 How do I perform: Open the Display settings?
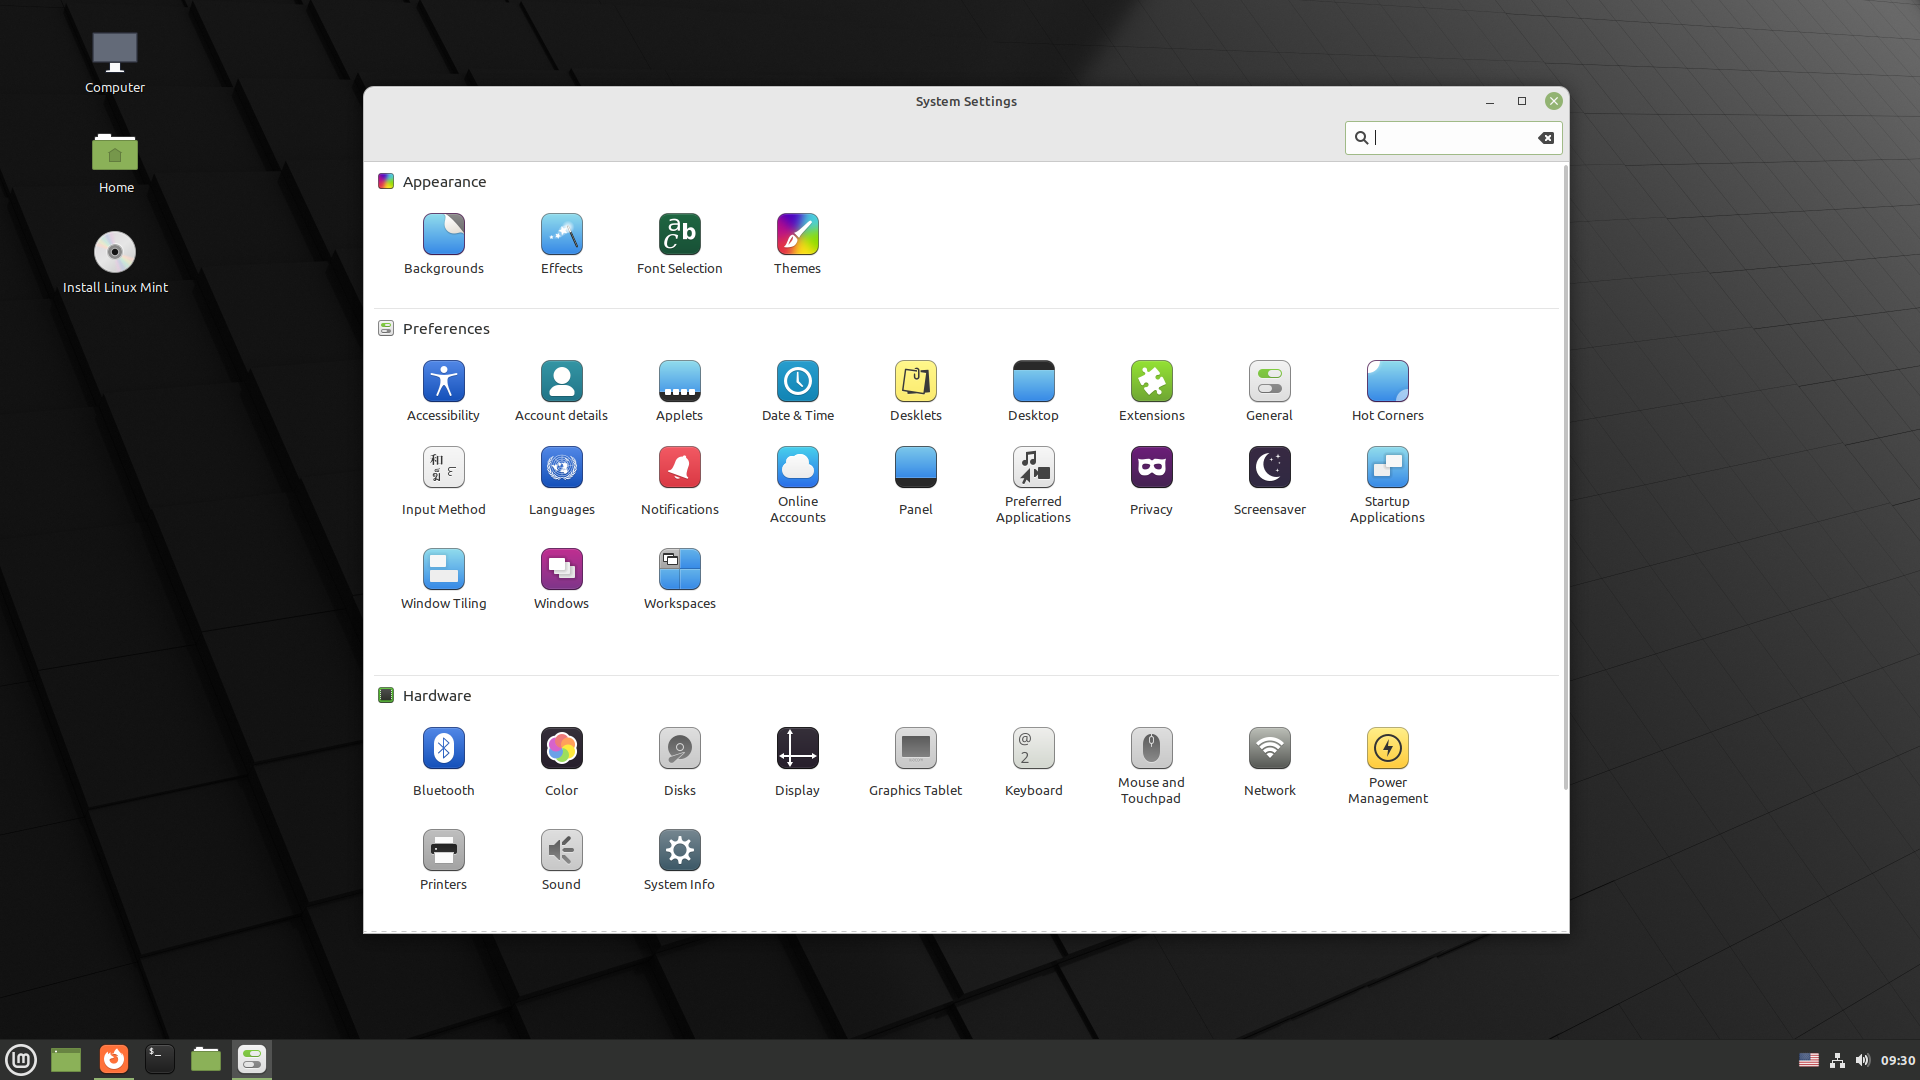(797, 761)
